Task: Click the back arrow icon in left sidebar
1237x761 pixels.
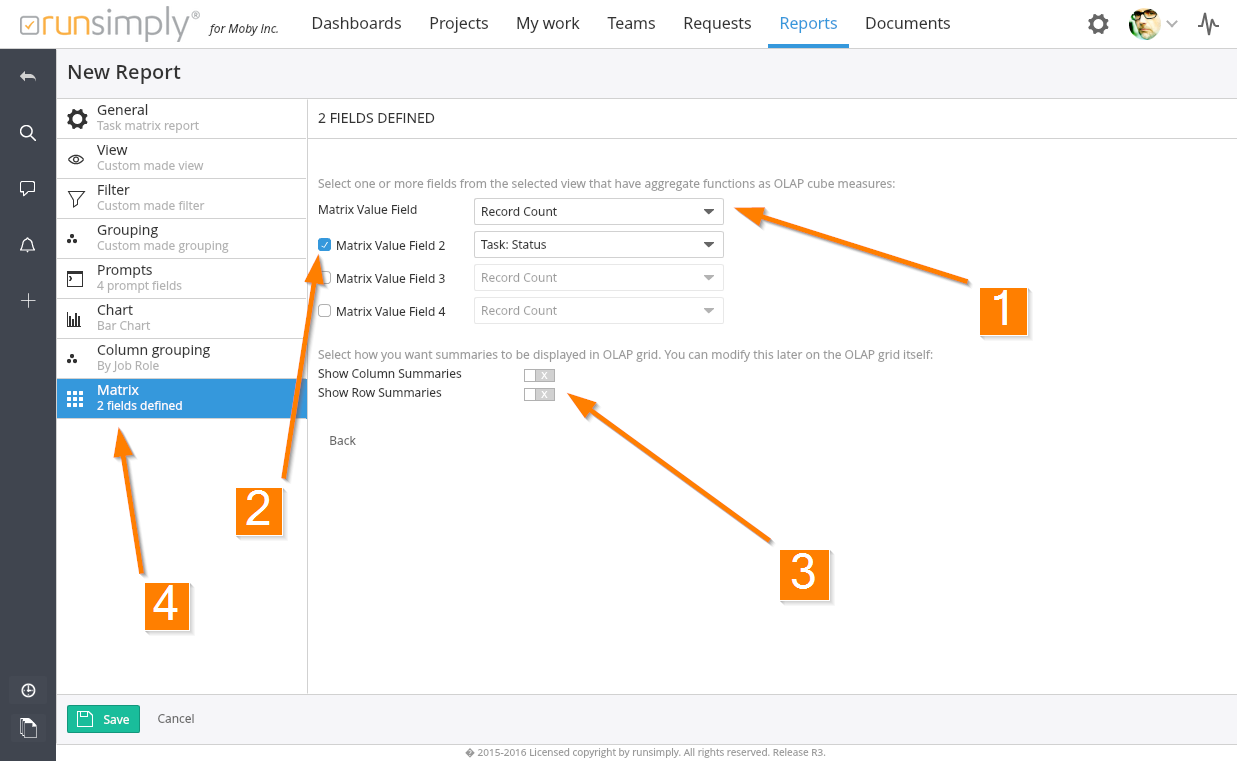Action: pyautogui.click(x=28, y=77)
